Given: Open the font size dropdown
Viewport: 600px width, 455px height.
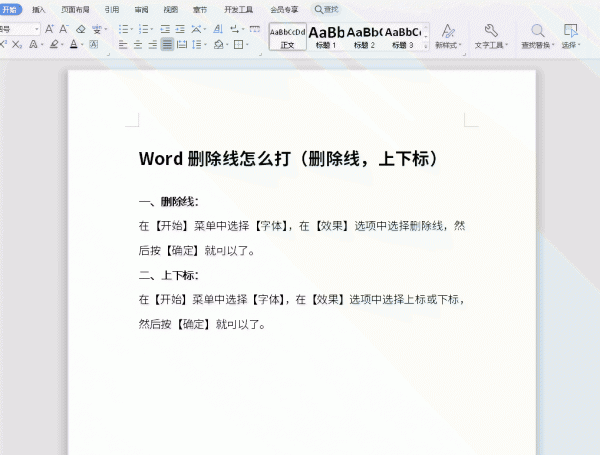Looking at the screenshot, I should pyautogui.click(x=37, y=29).
